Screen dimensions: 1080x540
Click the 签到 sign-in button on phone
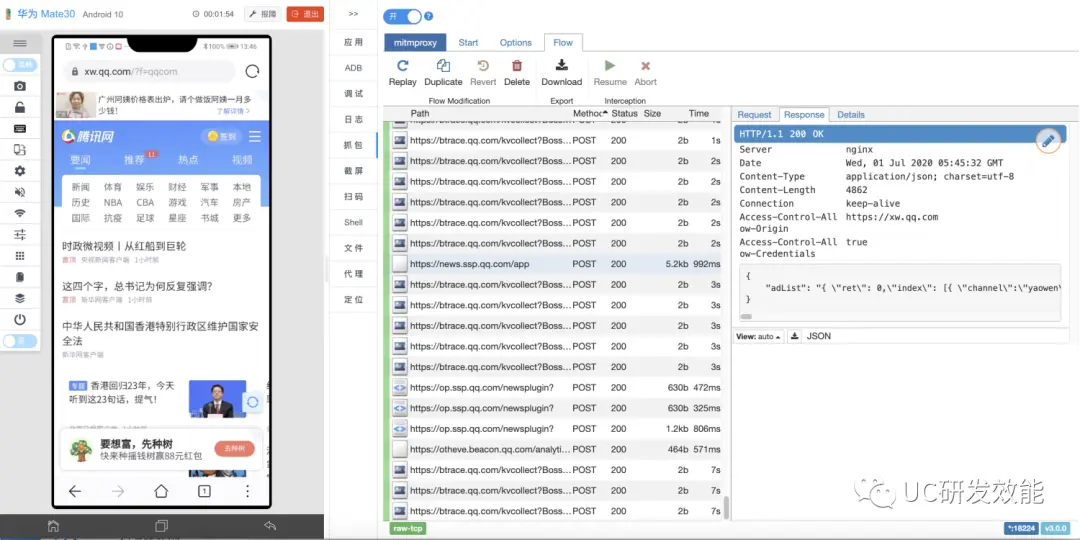point(221,136)
